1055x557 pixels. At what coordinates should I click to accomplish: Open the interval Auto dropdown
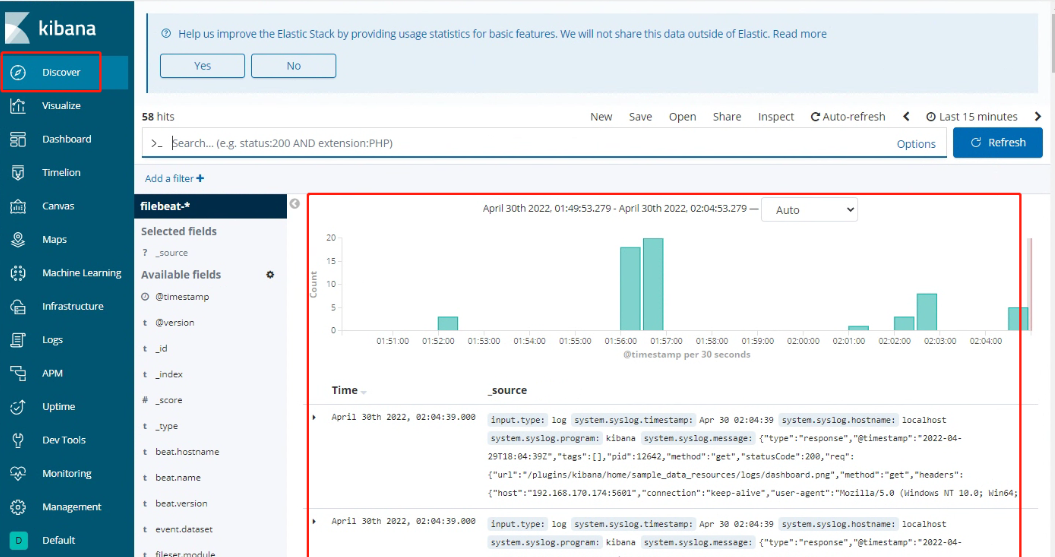pyautogui.click(x=809, y=210)
